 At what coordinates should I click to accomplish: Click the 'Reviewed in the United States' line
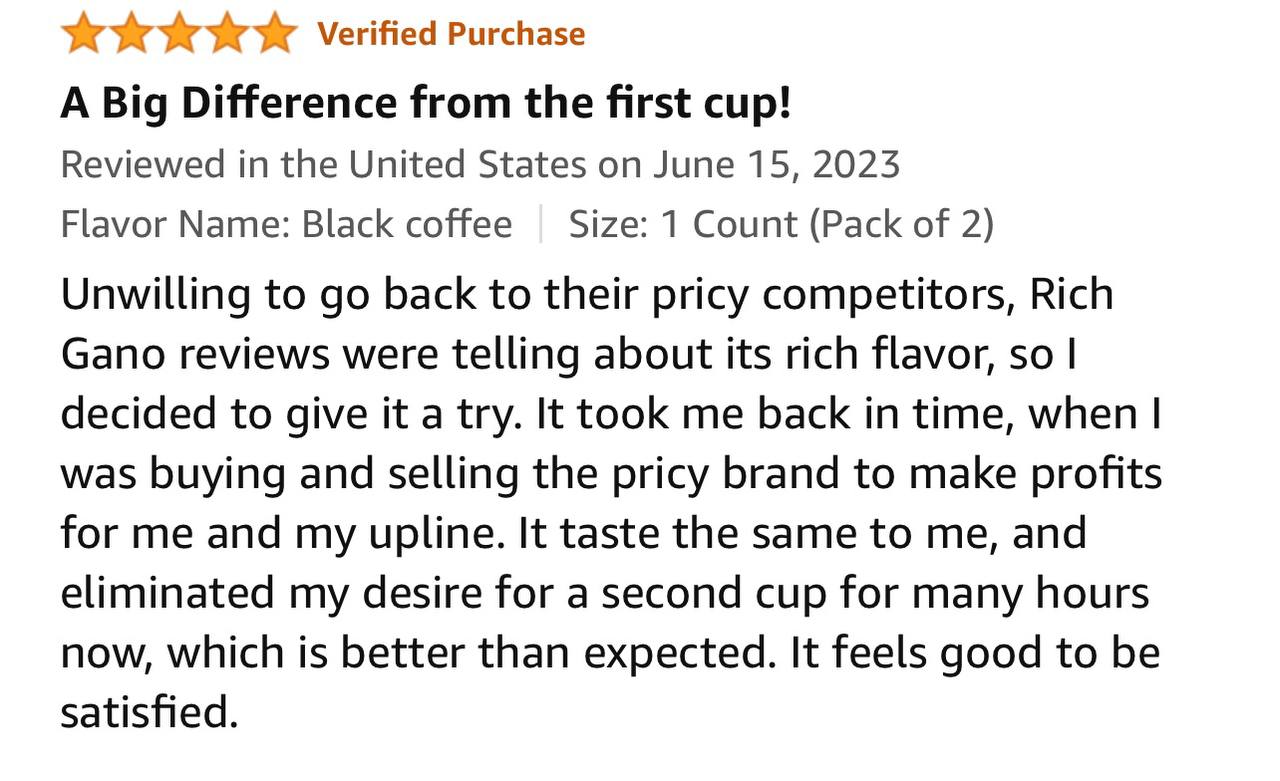point(480,164)
